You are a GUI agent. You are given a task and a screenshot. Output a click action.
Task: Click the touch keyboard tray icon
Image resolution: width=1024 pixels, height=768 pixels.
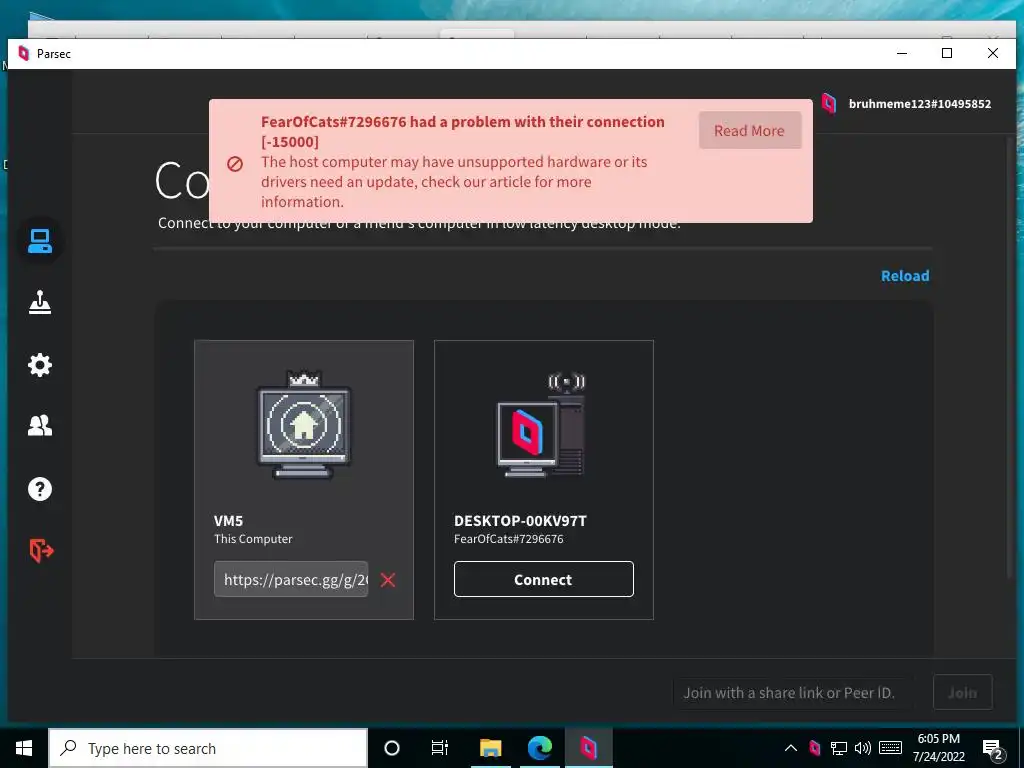(x=891, y=748)
